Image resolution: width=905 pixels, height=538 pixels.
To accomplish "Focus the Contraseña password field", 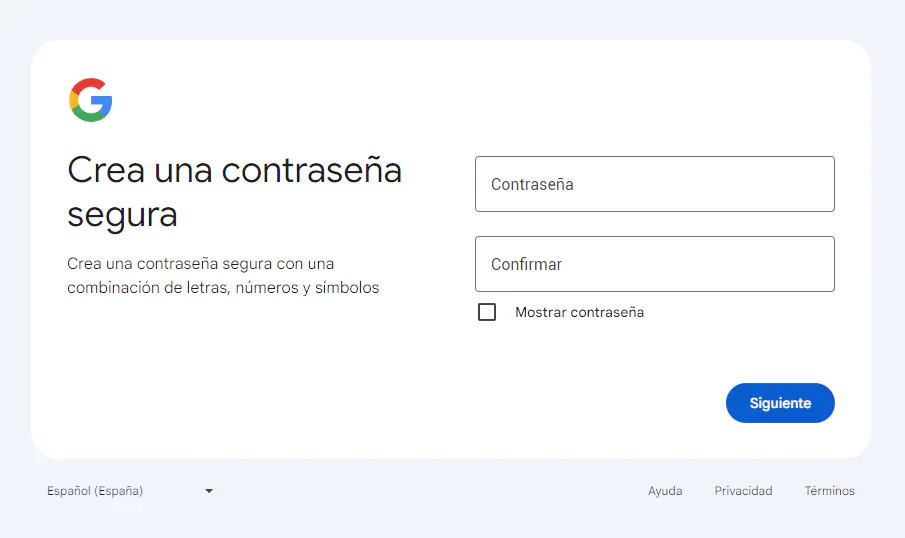I will coord(654,184).
